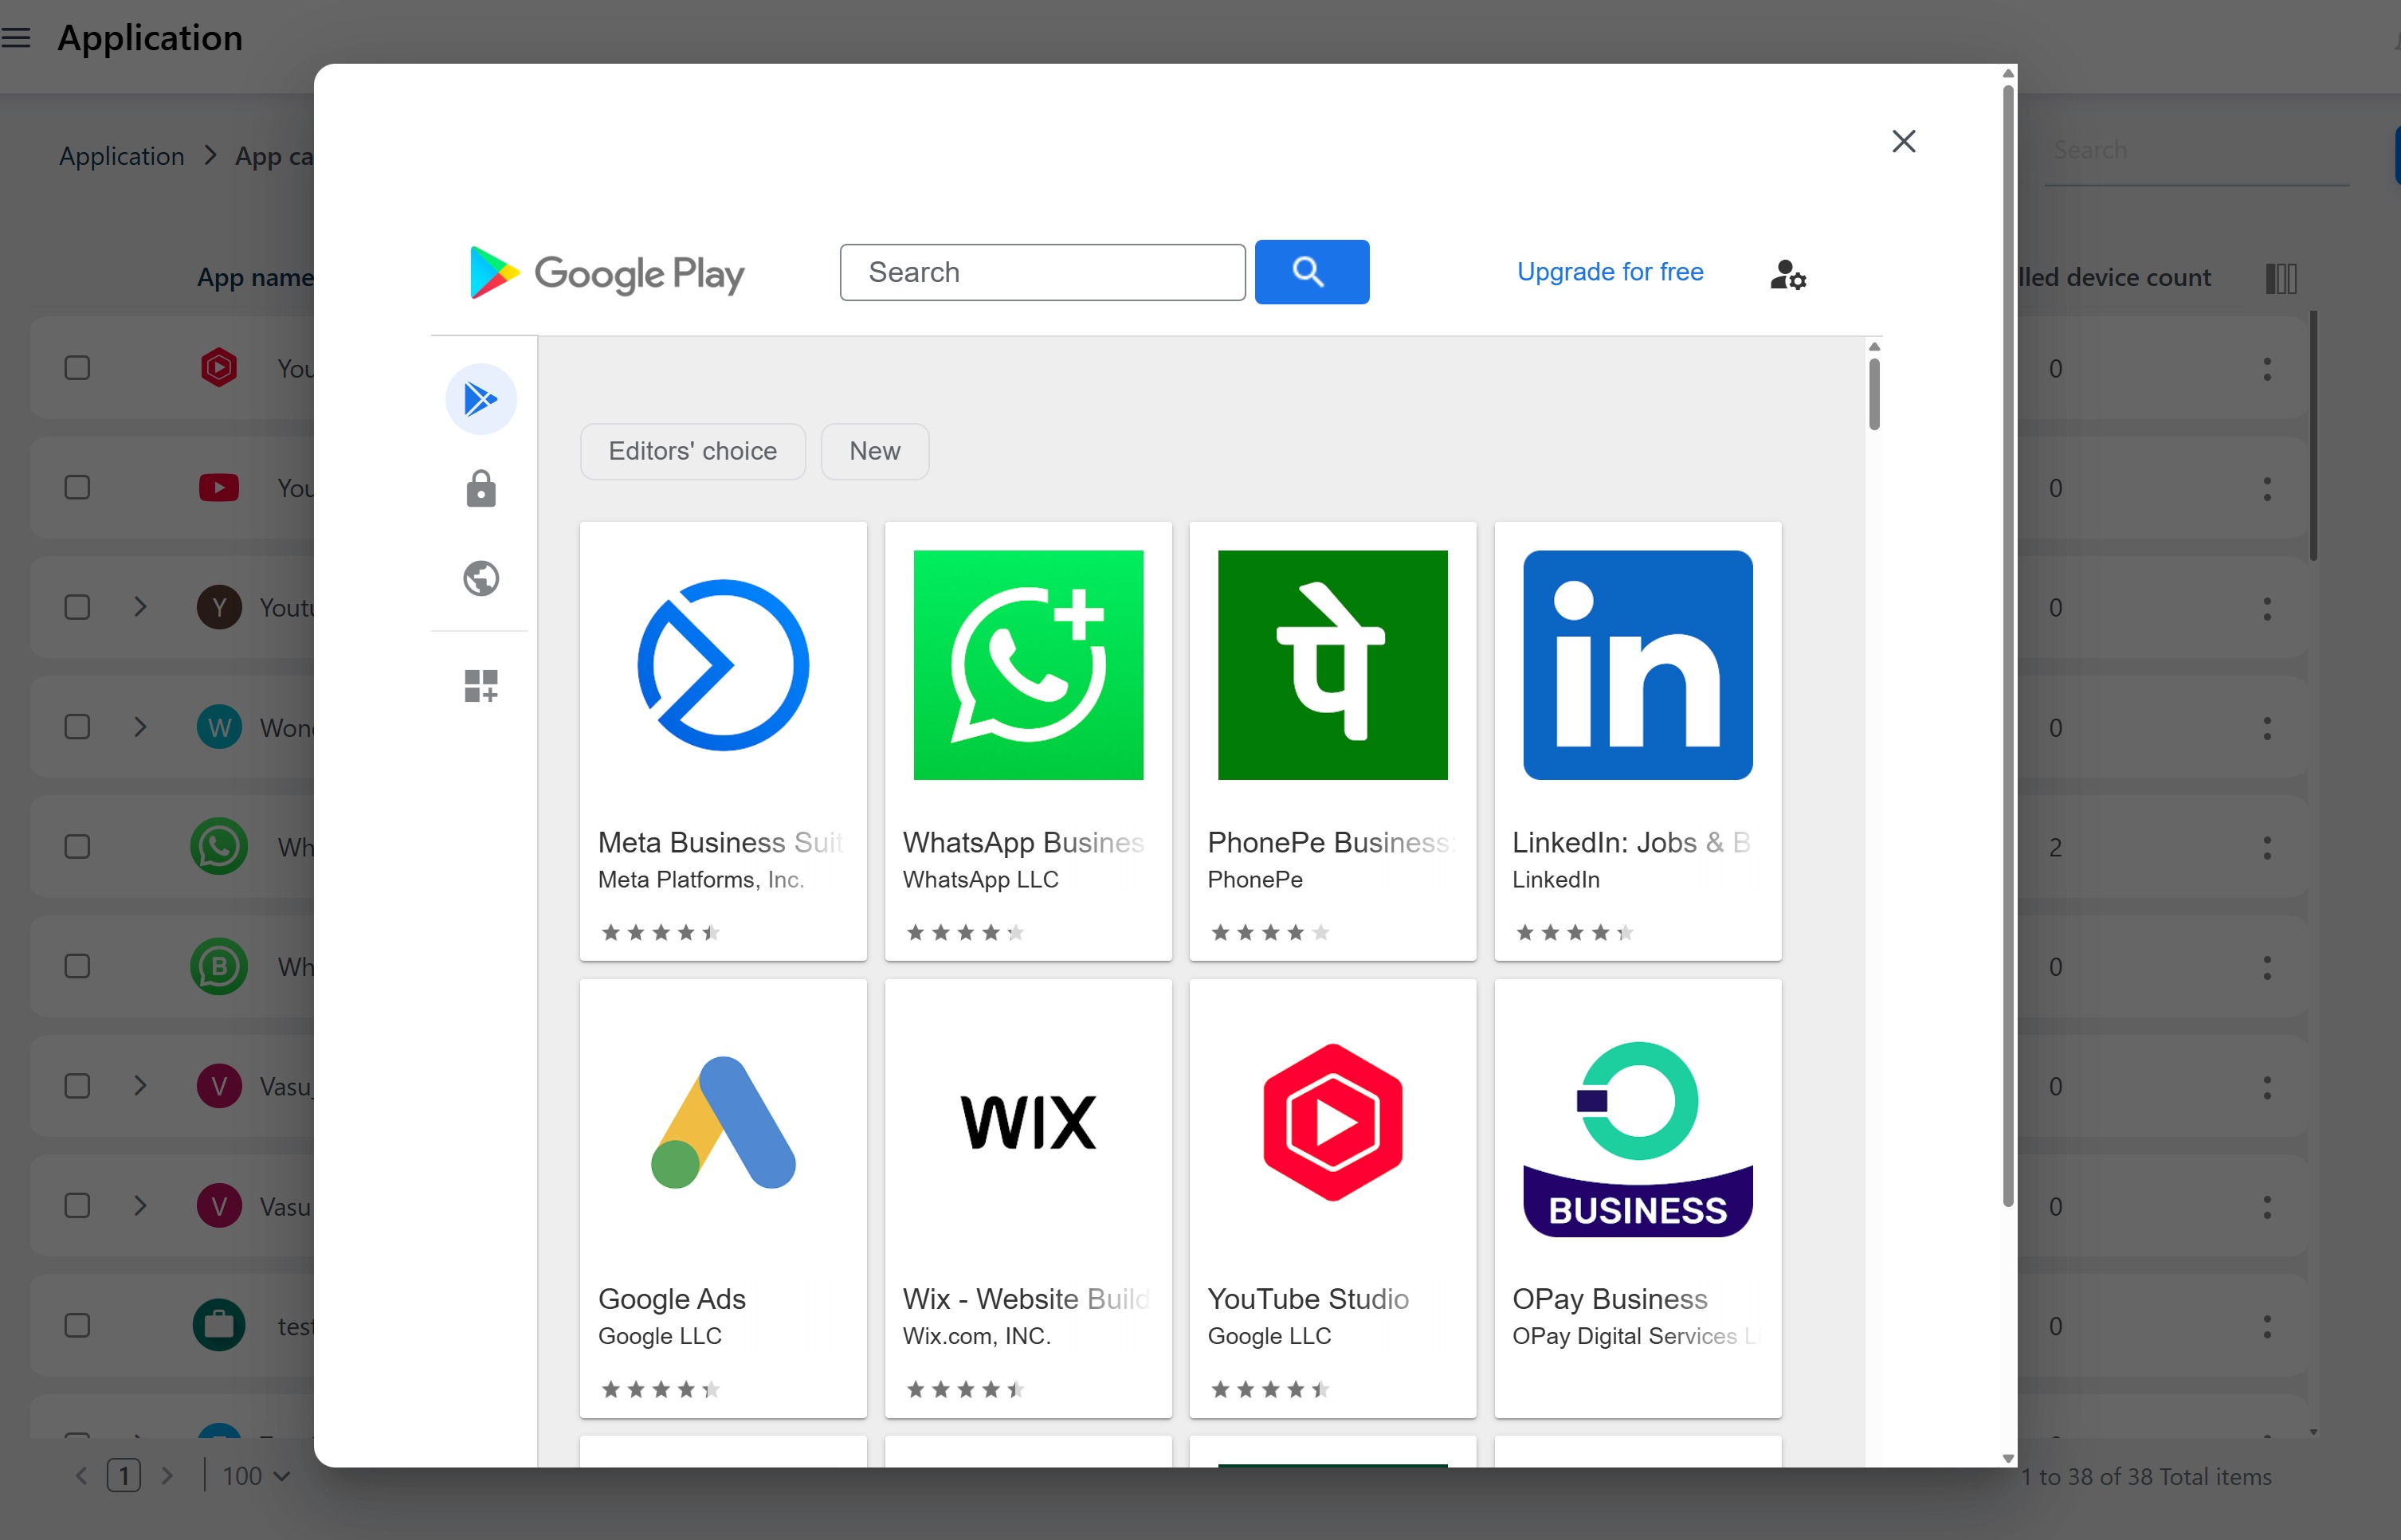Open private apps lock icon
The height and width of the screenshot is (1540, 2401).
click(481, 489)
